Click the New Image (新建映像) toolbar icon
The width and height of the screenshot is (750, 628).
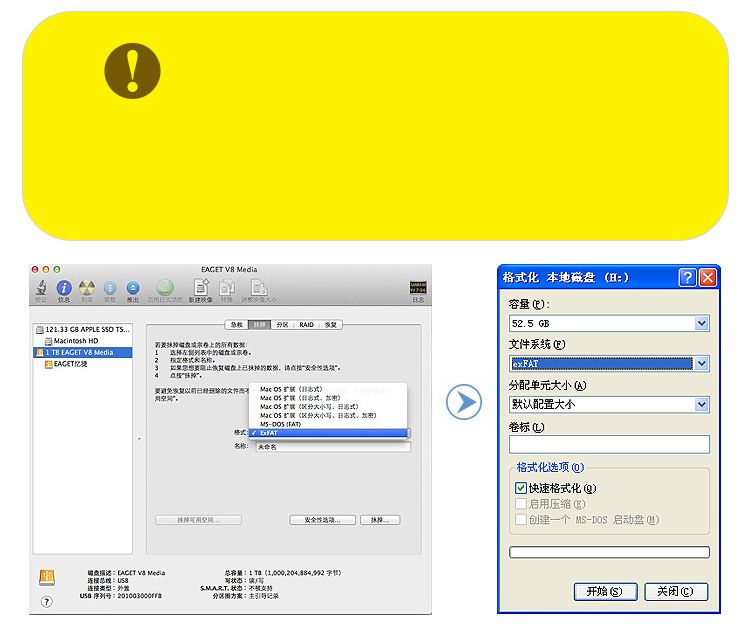click(x=200, y=288)
